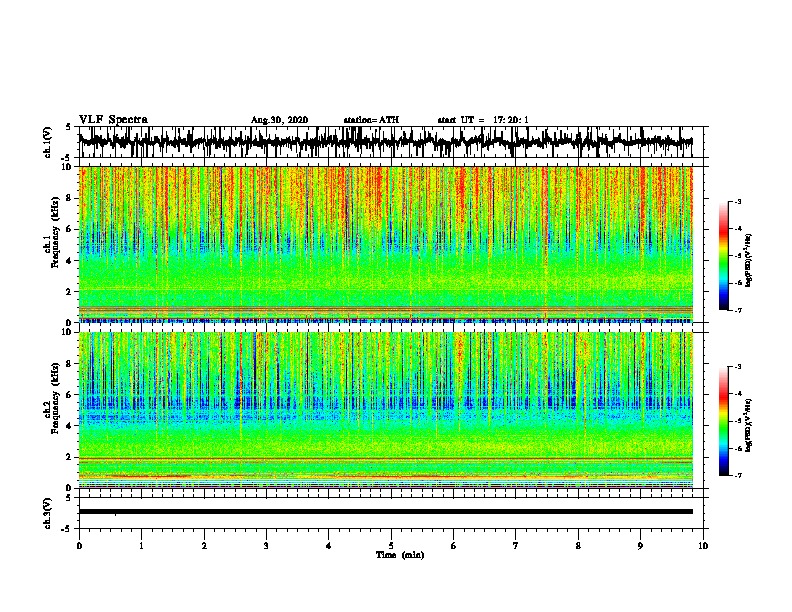792x612 pixels.
Task: Click the time axis tick label "4"
Action: point(329,546)
